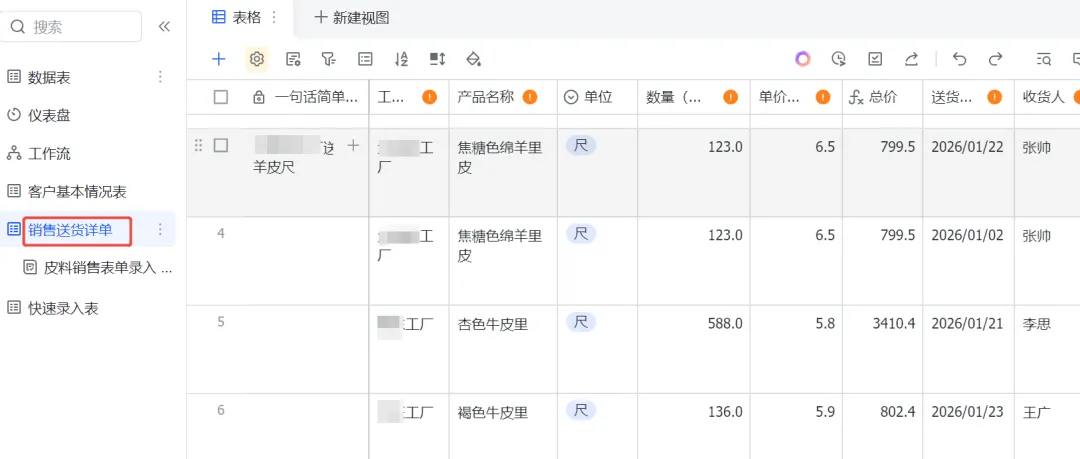
Task: Click the redo arrow icon
Action: [x=995, y=59]
